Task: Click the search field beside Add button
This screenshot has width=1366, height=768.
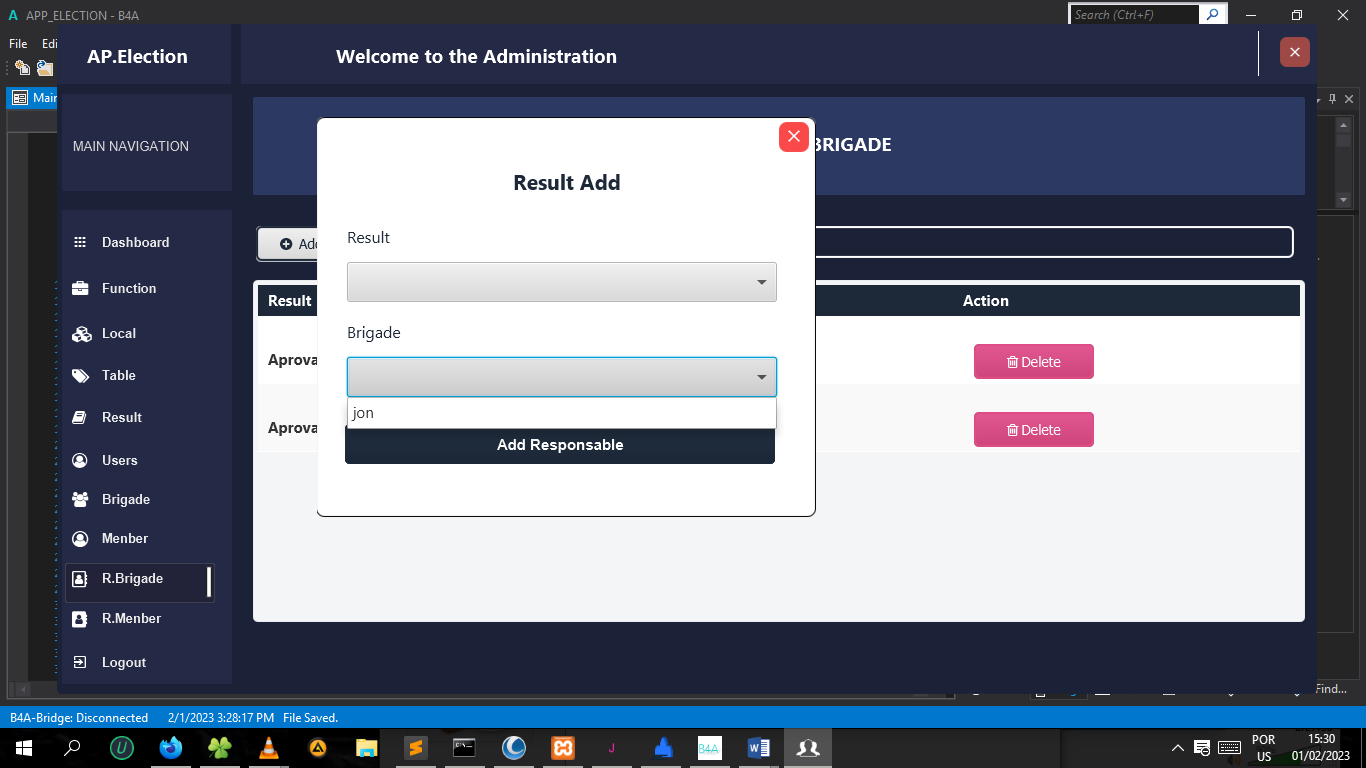Action: point(1054,242)
